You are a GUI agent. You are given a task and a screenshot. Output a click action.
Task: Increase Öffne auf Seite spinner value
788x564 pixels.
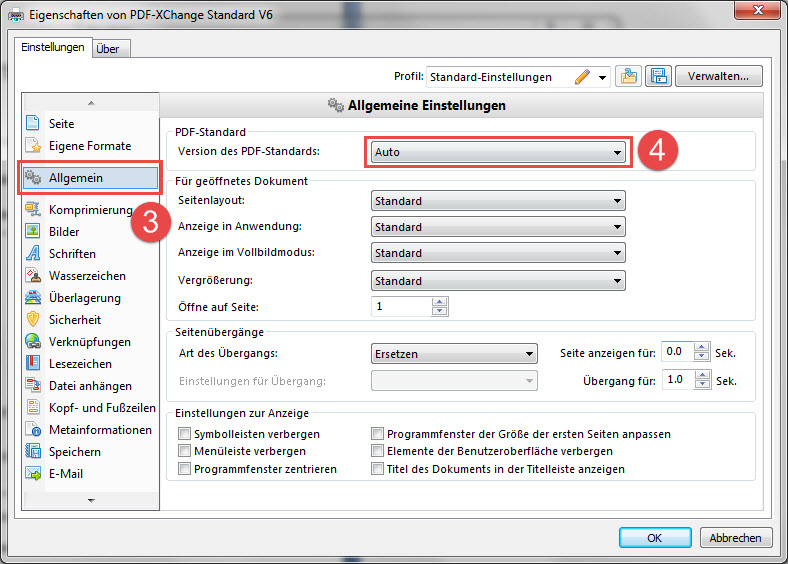click(x=440, y=302)
